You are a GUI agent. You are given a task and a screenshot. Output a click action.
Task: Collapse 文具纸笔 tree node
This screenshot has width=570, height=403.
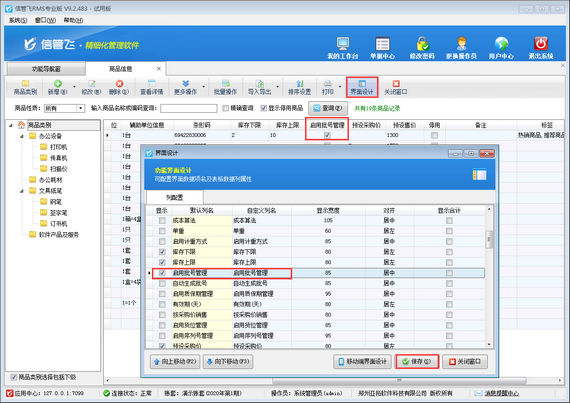pyautogui.click(x=22, y=191)
